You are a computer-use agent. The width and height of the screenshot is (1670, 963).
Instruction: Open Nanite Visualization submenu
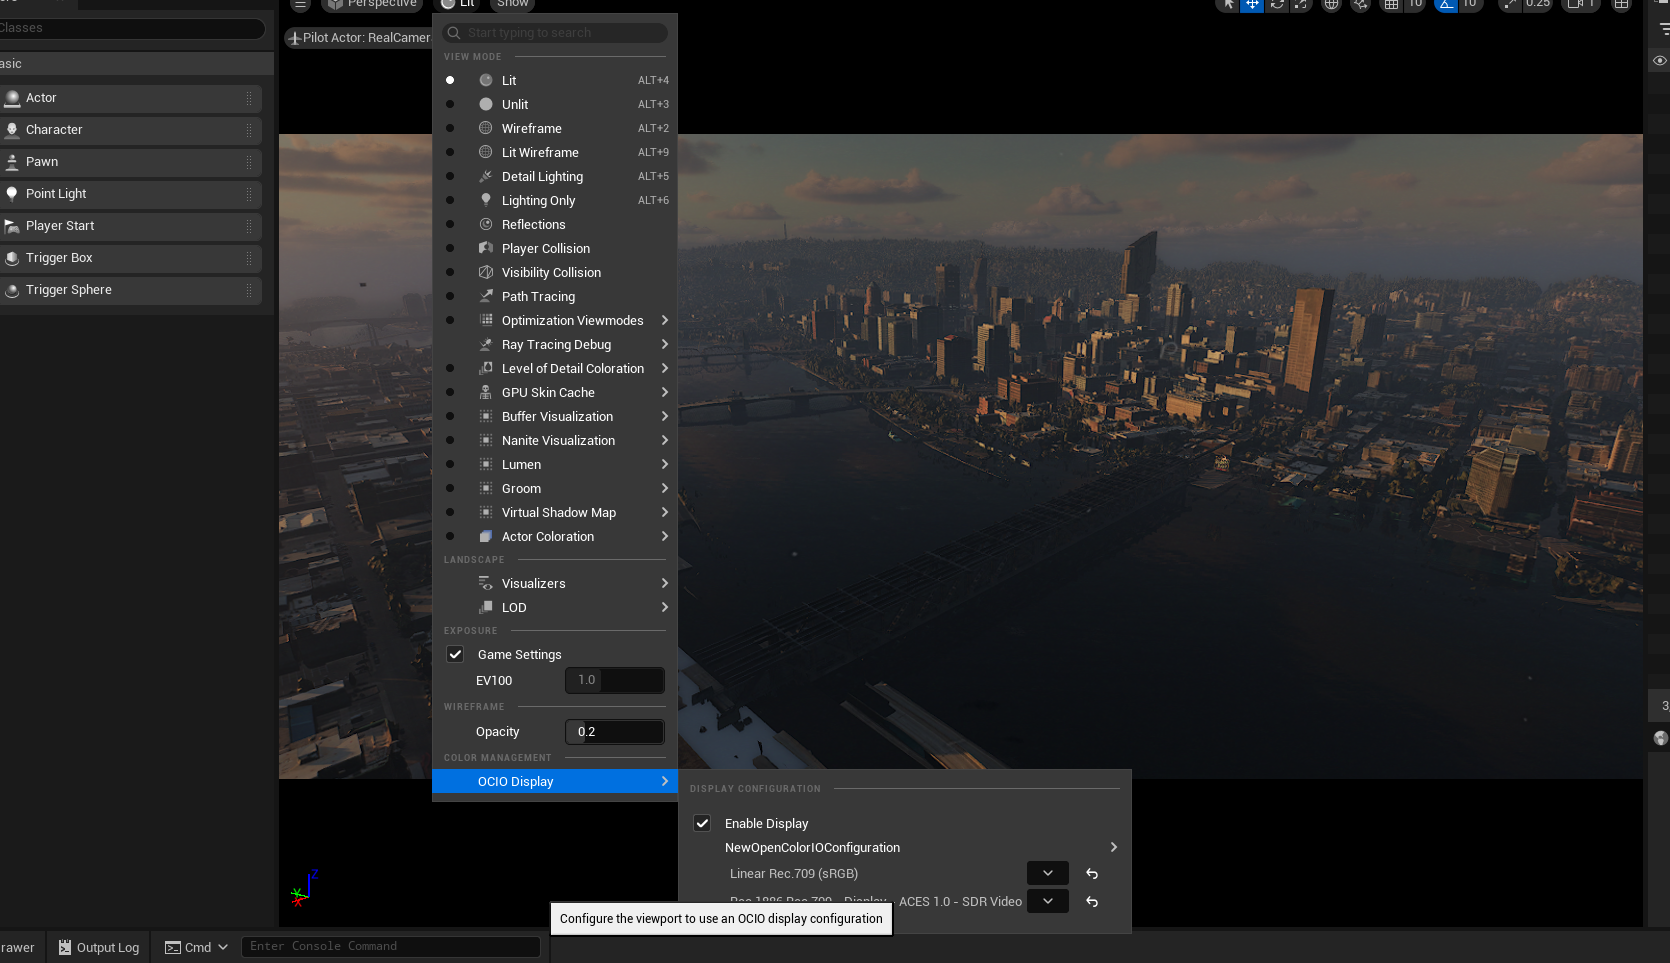click(555, 440)
